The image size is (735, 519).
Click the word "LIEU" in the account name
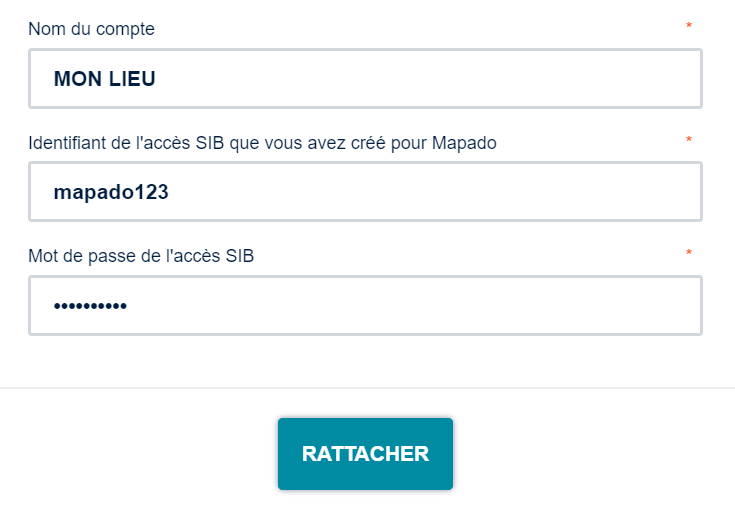coord(131,79)
